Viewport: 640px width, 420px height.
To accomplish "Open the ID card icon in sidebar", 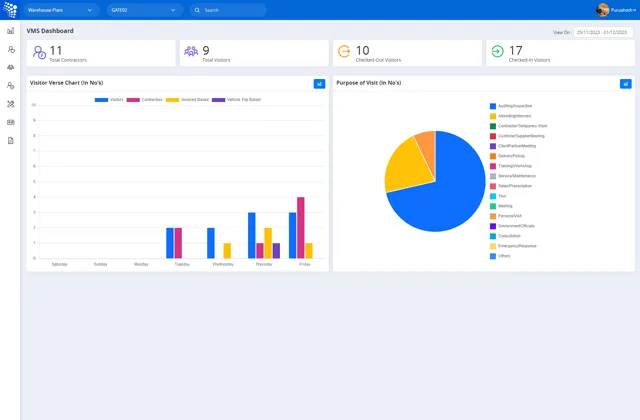I will click(11, 122).
